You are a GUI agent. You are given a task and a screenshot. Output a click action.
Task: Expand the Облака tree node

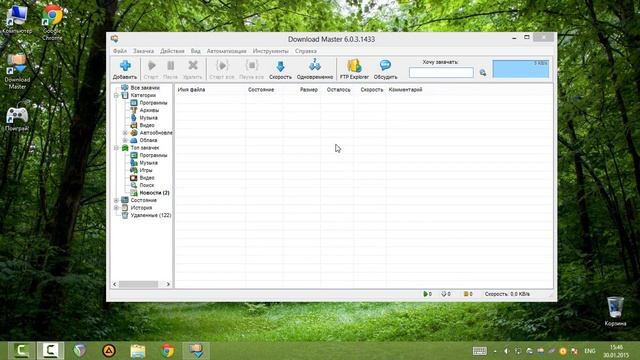pos(125,140)
